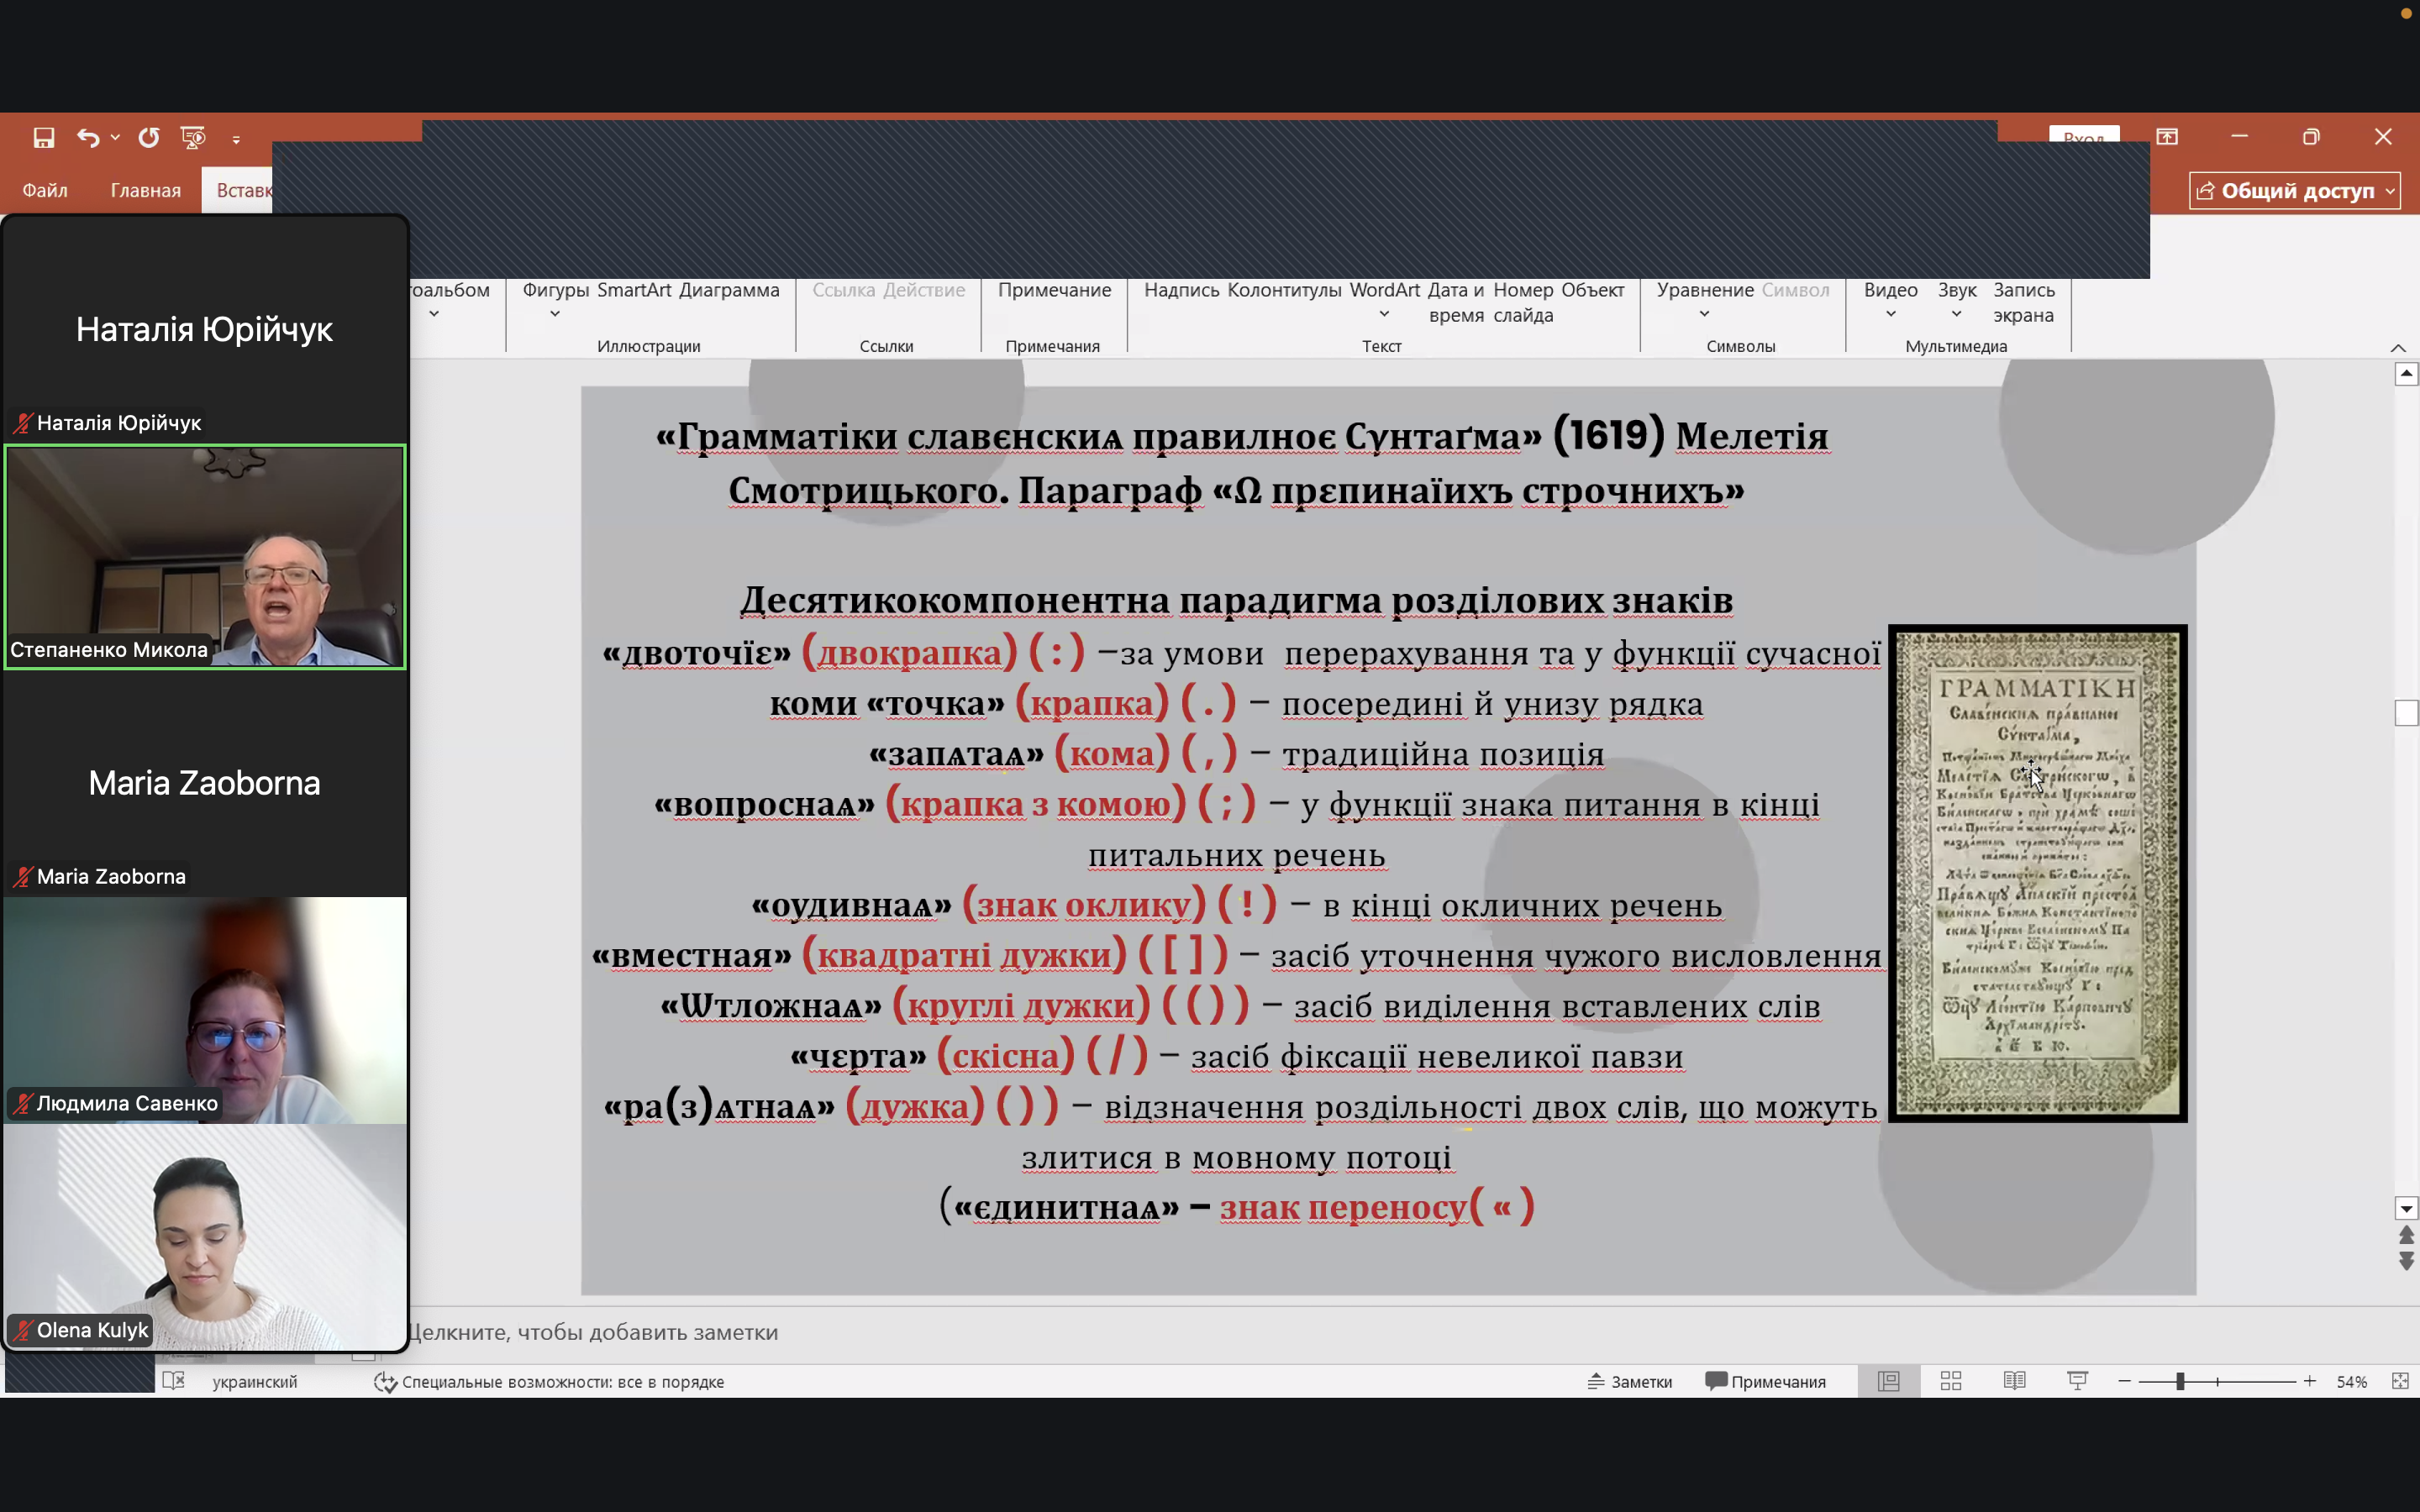Toggle the Примечания comments pane
2420x1512 pixels.
[x=1766, y=1381]
